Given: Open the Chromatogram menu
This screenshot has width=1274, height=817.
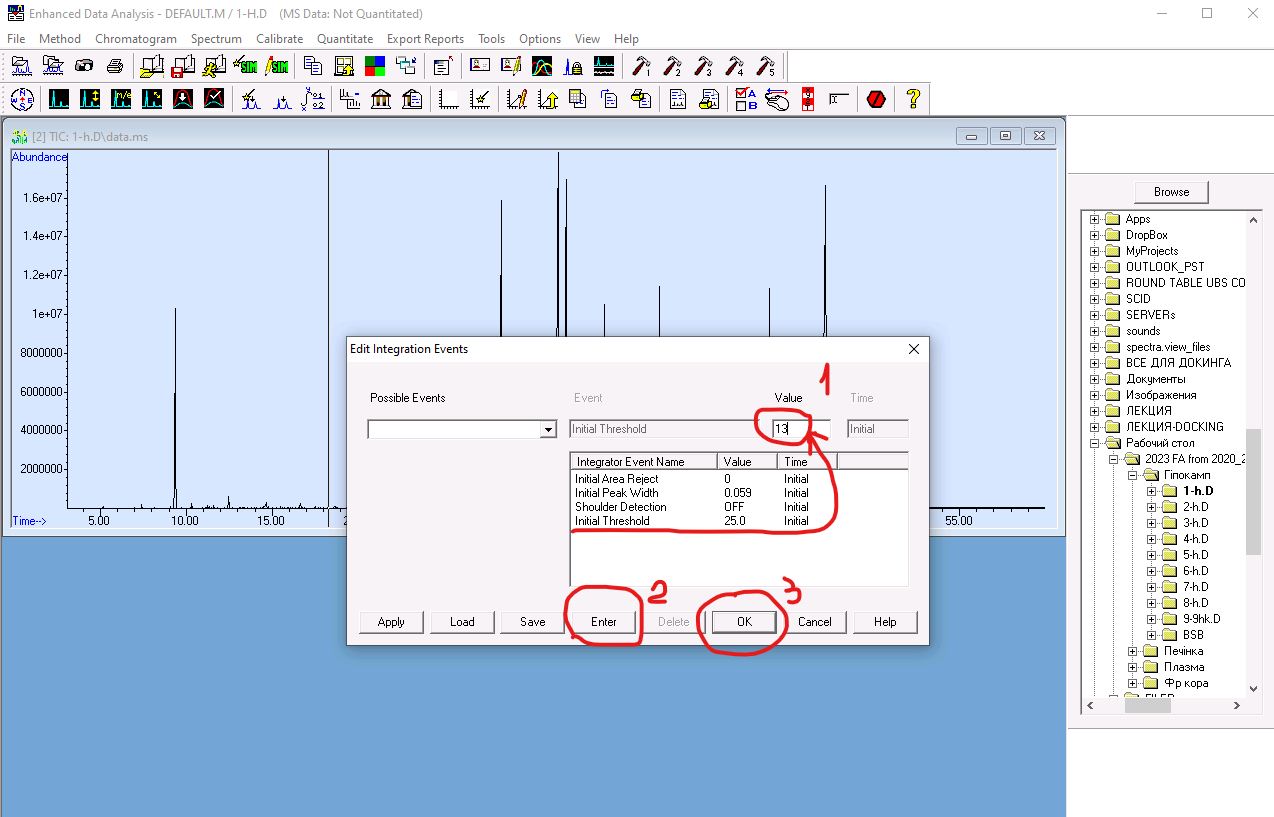Looking at the screenshot, I should 135,39.
